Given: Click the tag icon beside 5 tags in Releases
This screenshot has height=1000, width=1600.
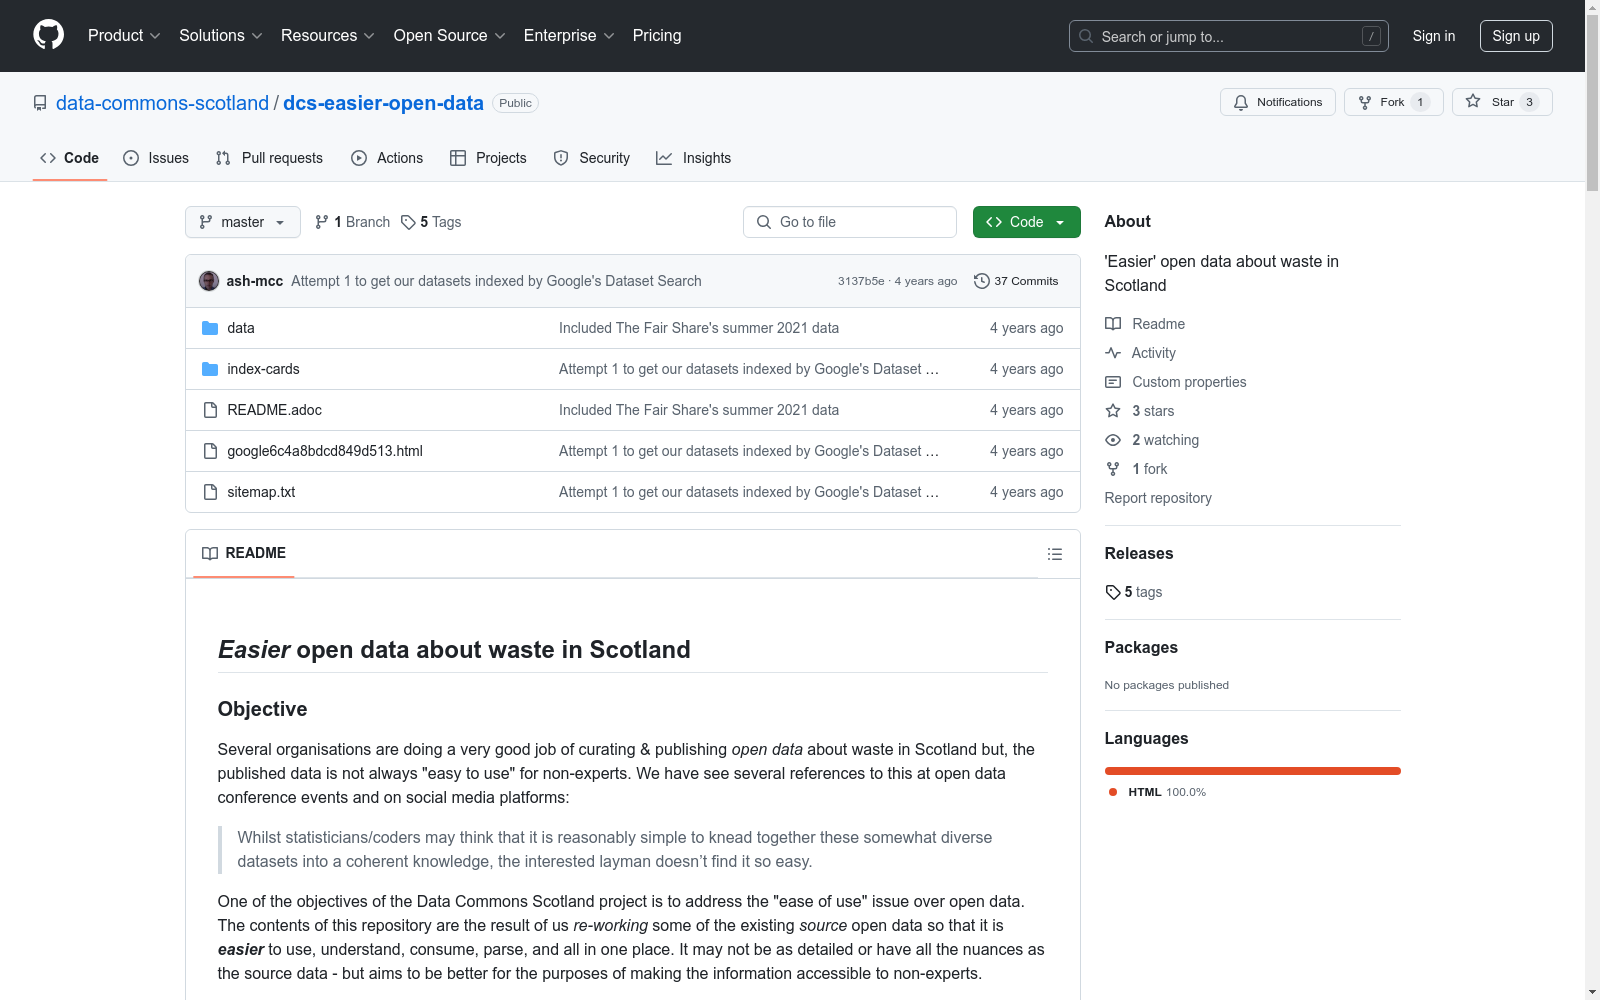Looking at the screenshot, I should click(x=1113, y=592).
